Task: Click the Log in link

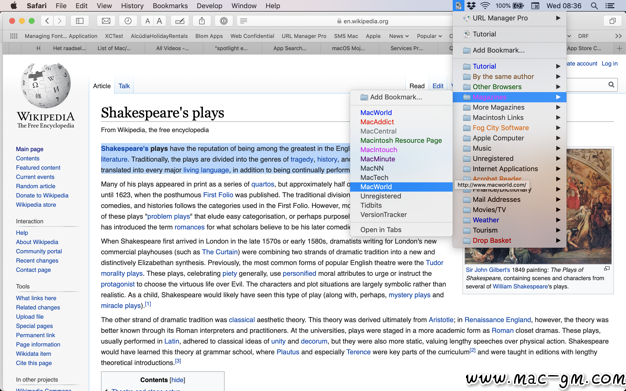Action: (610, 64)
